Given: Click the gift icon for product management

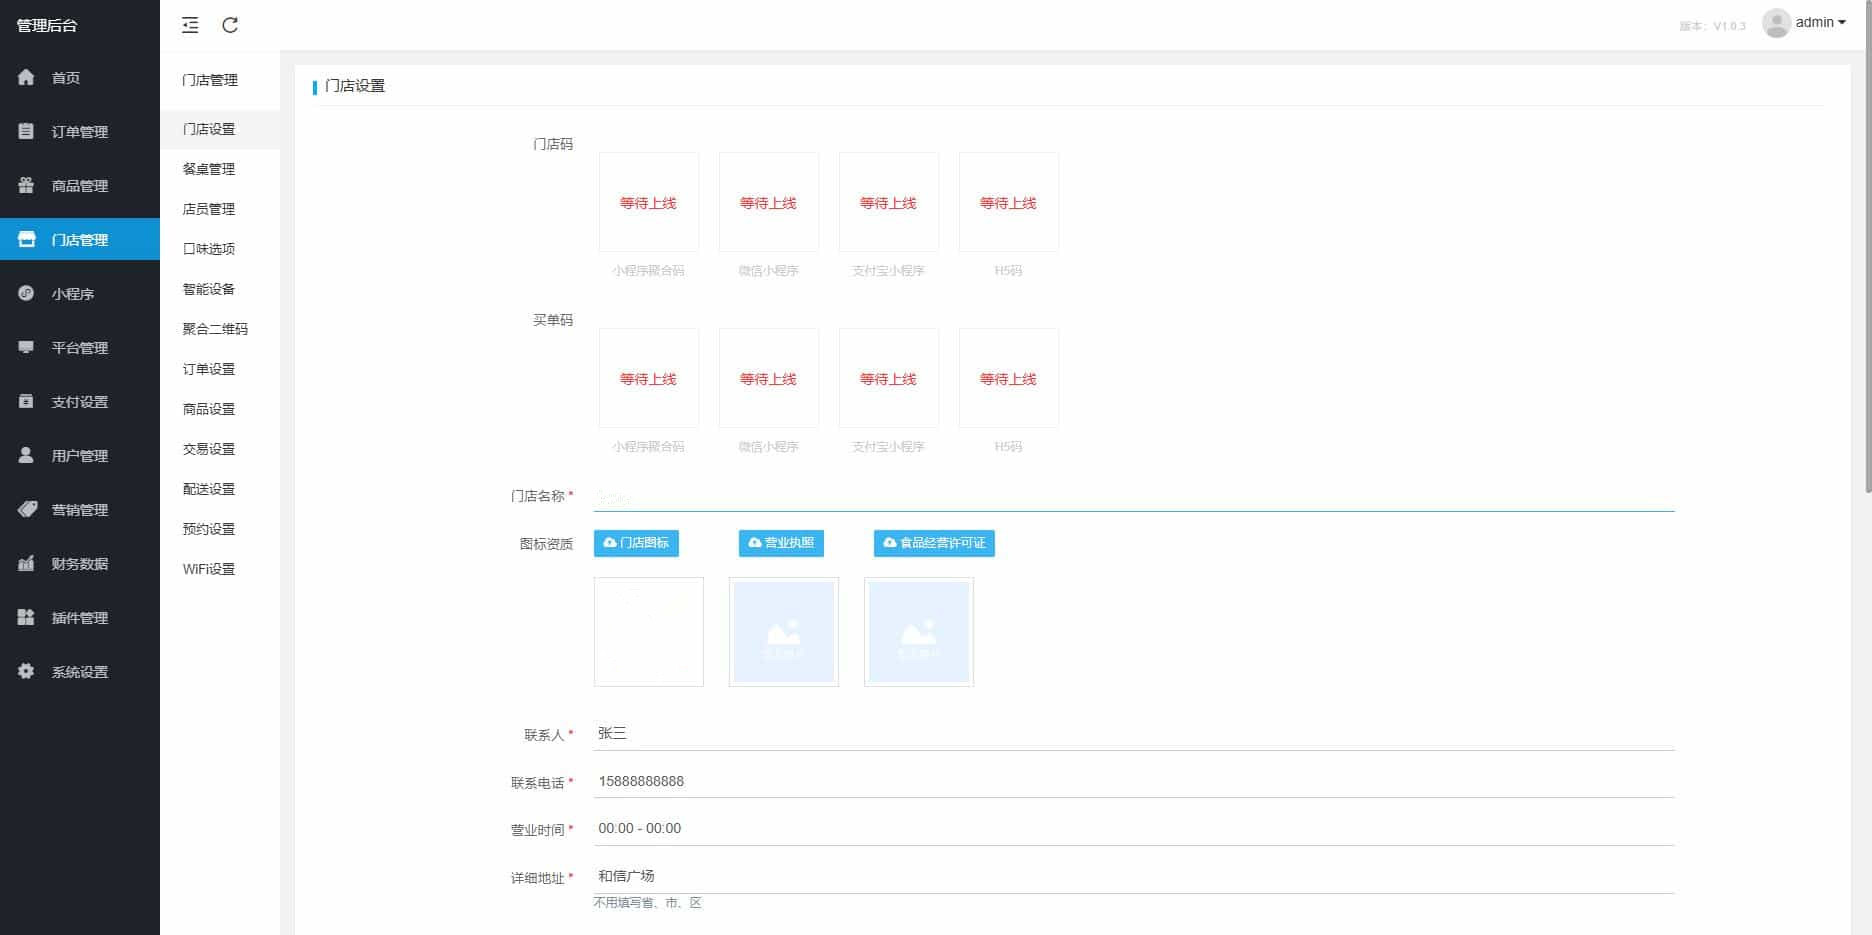Looking at the screenshot, I should (x=26, y=185).
